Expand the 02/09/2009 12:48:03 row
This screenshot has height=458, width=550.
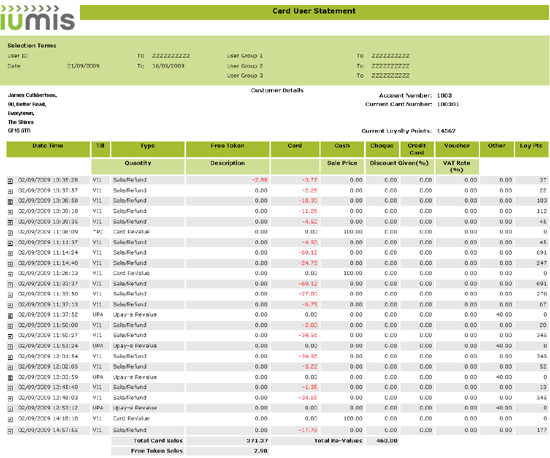[11, 399]
